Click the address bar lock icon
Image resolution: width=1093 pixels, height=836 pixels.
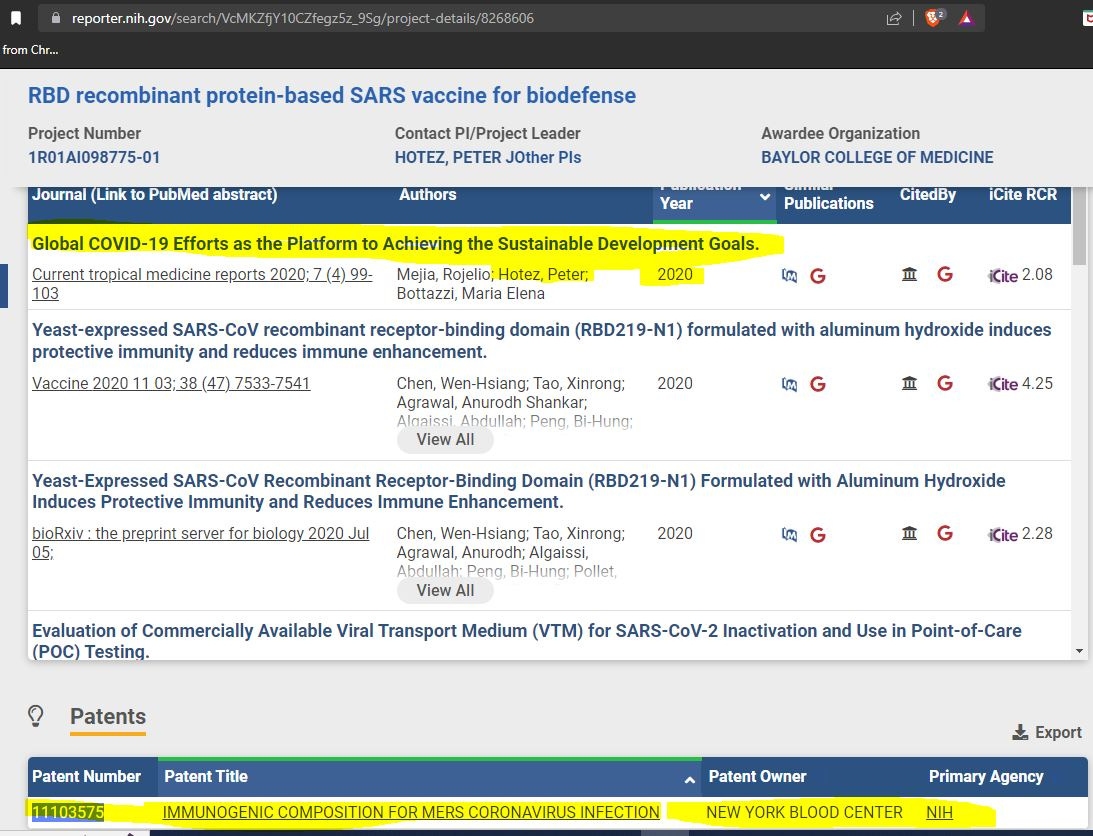coord(56,18)
